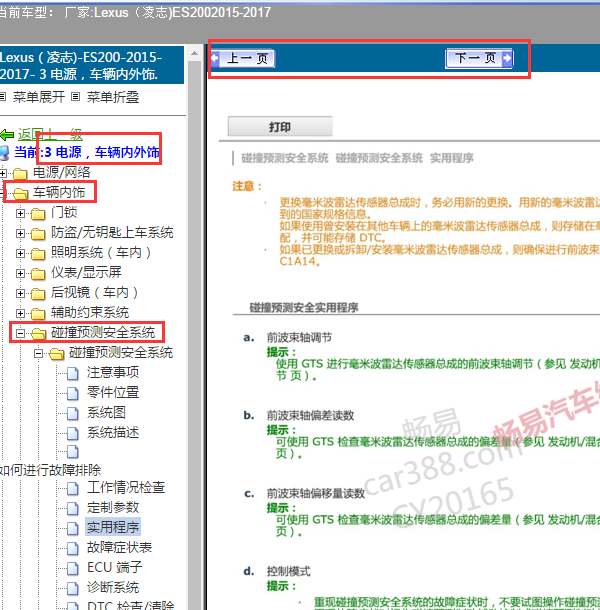The width and height of the screenshot is (600, 610).
Task: Open the 诊断系统 page
Action: tap(113, 587)
